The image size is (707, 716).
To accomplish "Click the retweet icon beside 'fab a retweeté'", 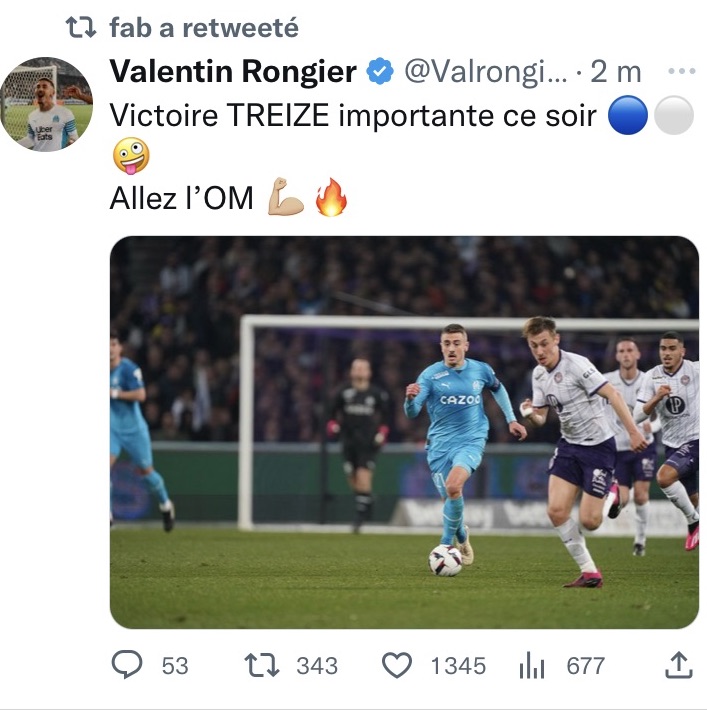I will (x=79, y=28).
